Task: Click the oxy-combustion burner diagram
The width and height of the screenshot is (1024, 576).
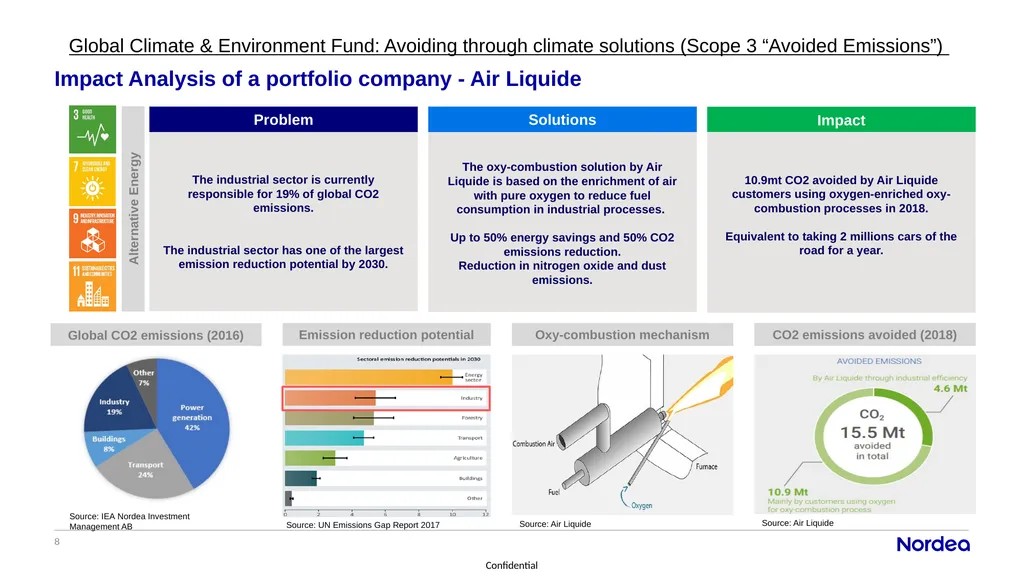Action: [622, 434]
